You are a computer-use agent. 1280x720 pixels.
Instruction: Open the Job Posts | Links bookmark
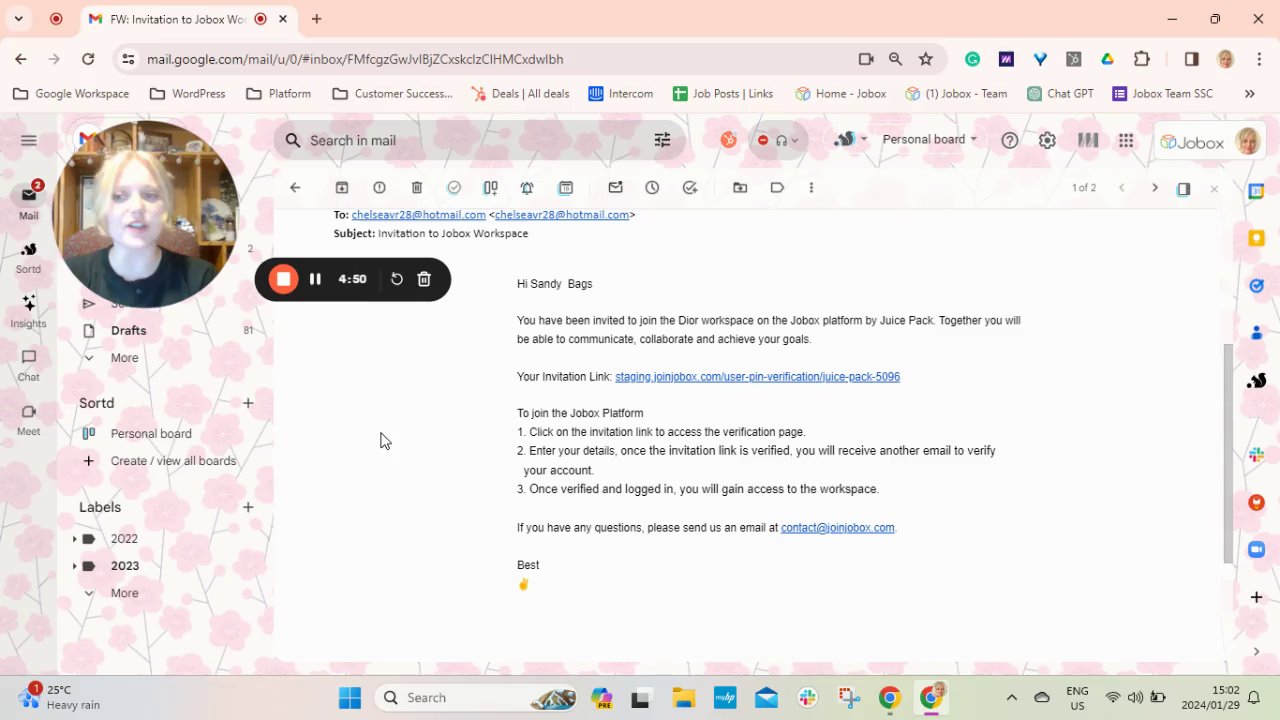(x=723, y=94)
